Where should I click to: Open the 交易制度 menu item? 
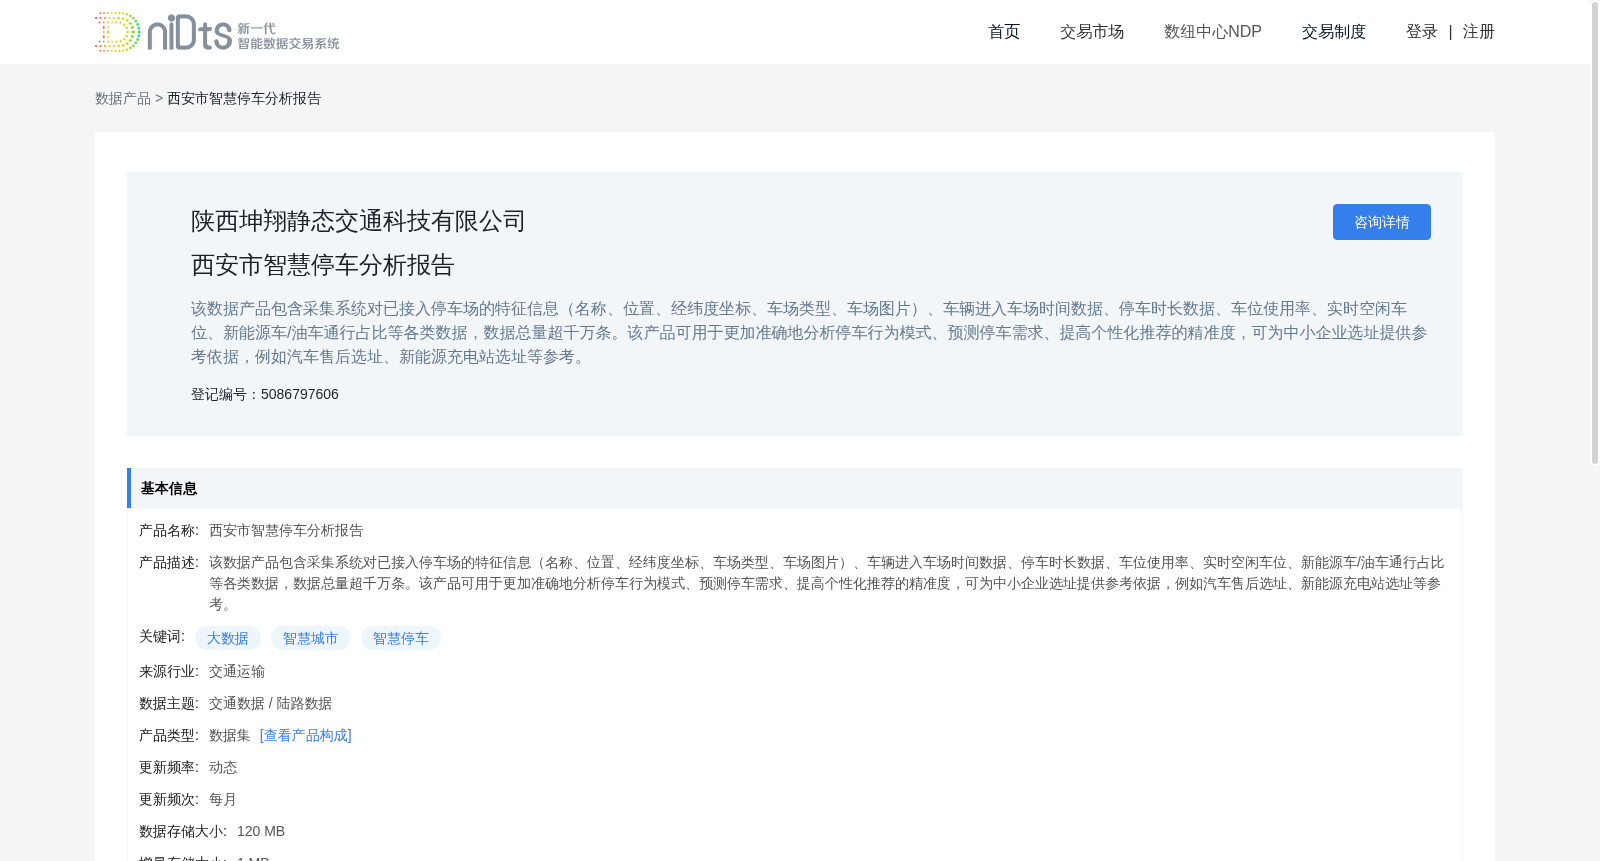coord(1334,32)
